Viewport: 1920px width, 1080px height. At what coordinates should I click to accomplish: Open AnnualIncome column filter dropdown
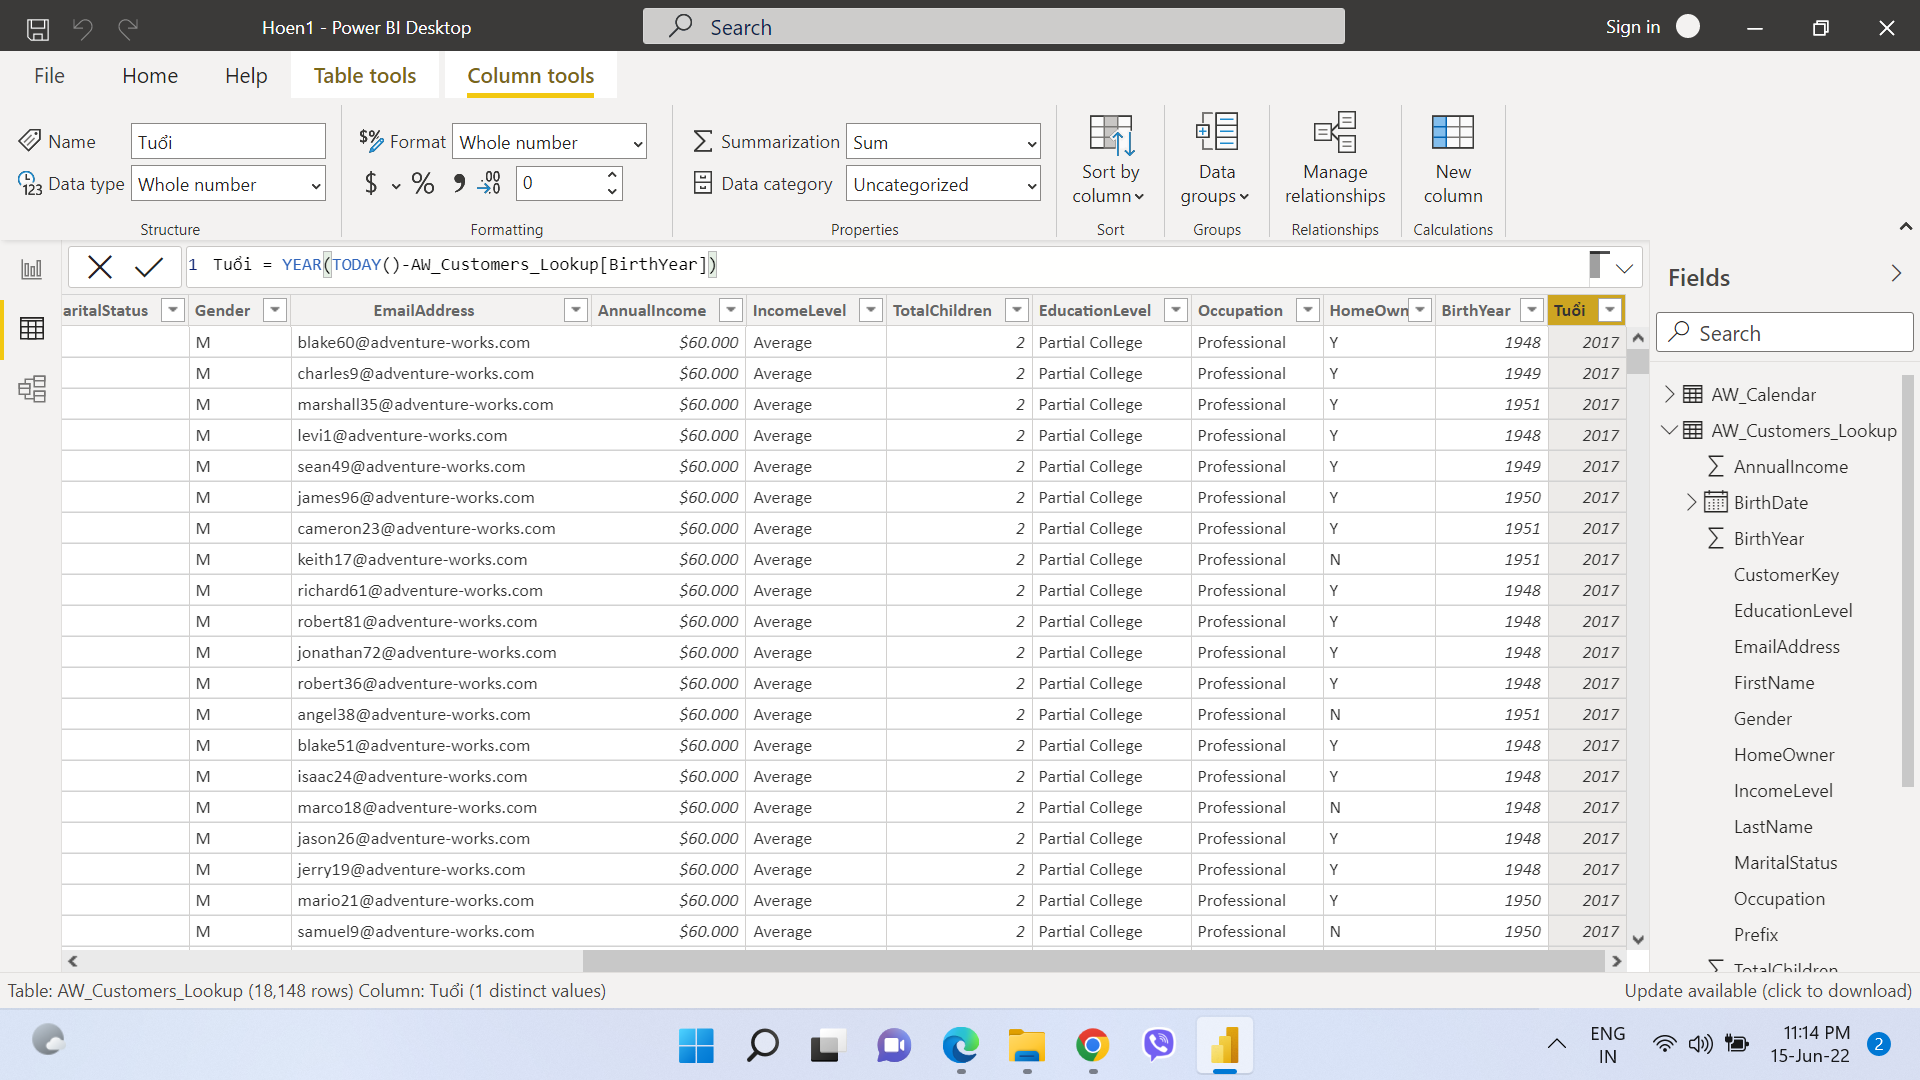[731, 310]
